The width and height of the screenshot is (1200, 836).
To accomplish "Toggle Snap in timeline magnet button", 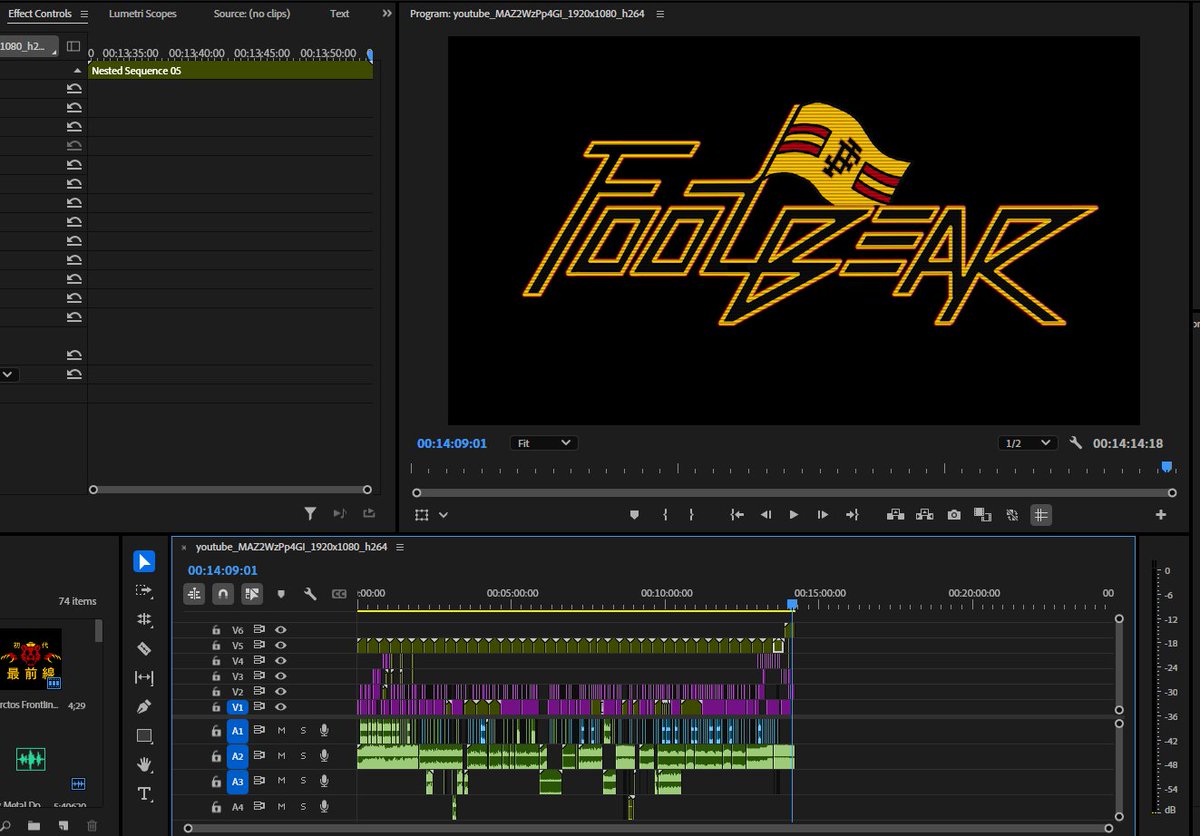I will pyautogui.click(x=223, y=594).
